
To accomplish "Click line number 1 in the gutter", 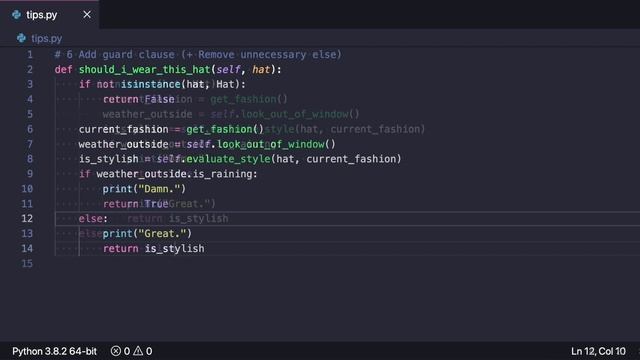I will (x=30, y=55).
